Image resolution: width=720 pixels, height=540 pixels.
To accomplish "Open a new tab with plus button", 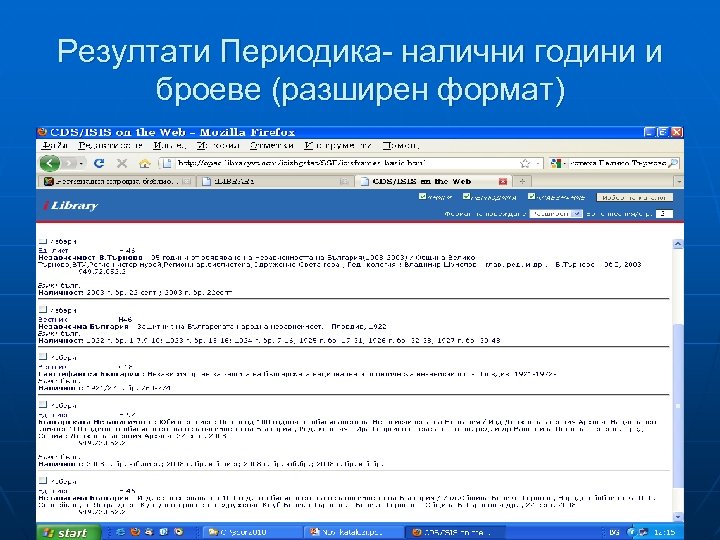I will pos(522,181).
